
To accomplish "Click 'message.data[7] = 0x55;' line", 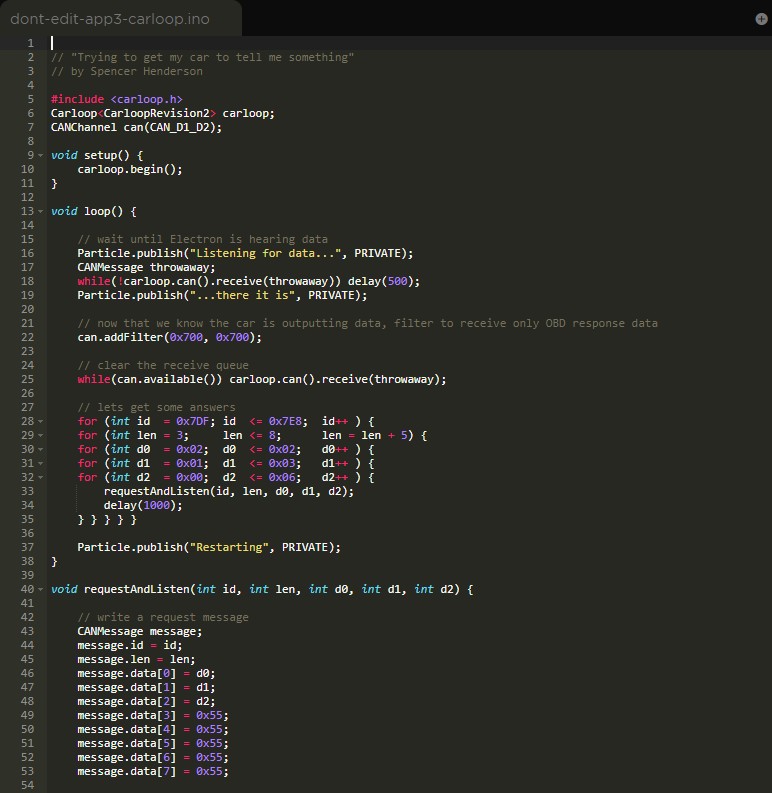I will tap(153, 771).
